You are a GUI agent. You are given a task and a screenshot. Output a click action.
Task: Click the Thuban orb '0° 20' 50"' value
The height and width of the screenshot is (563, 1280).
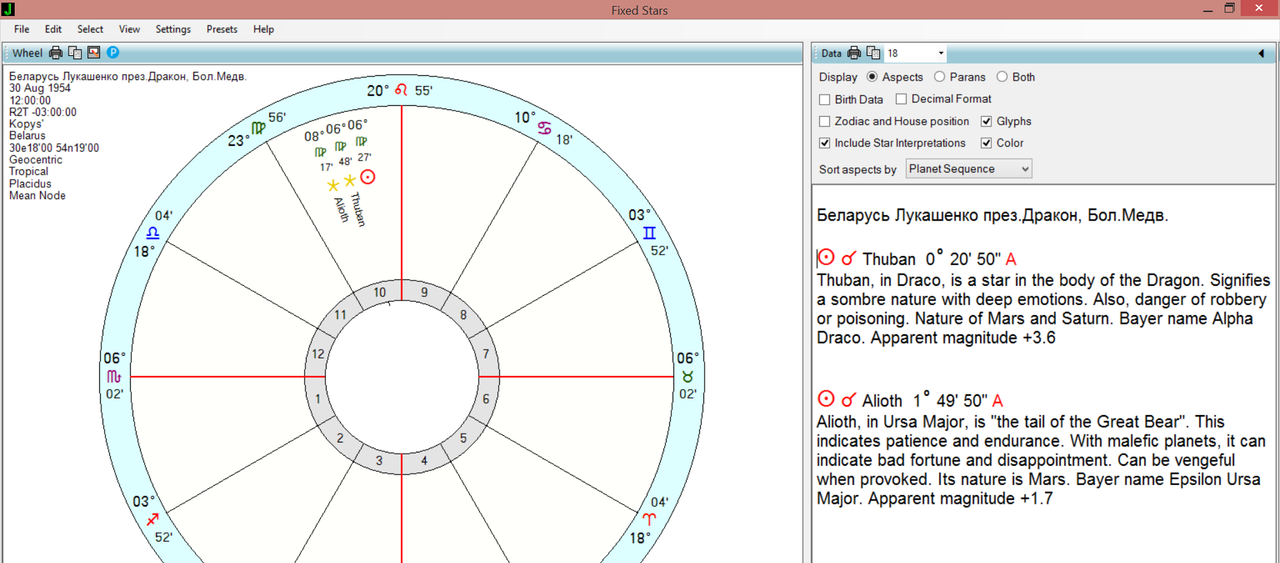[963, 259]
